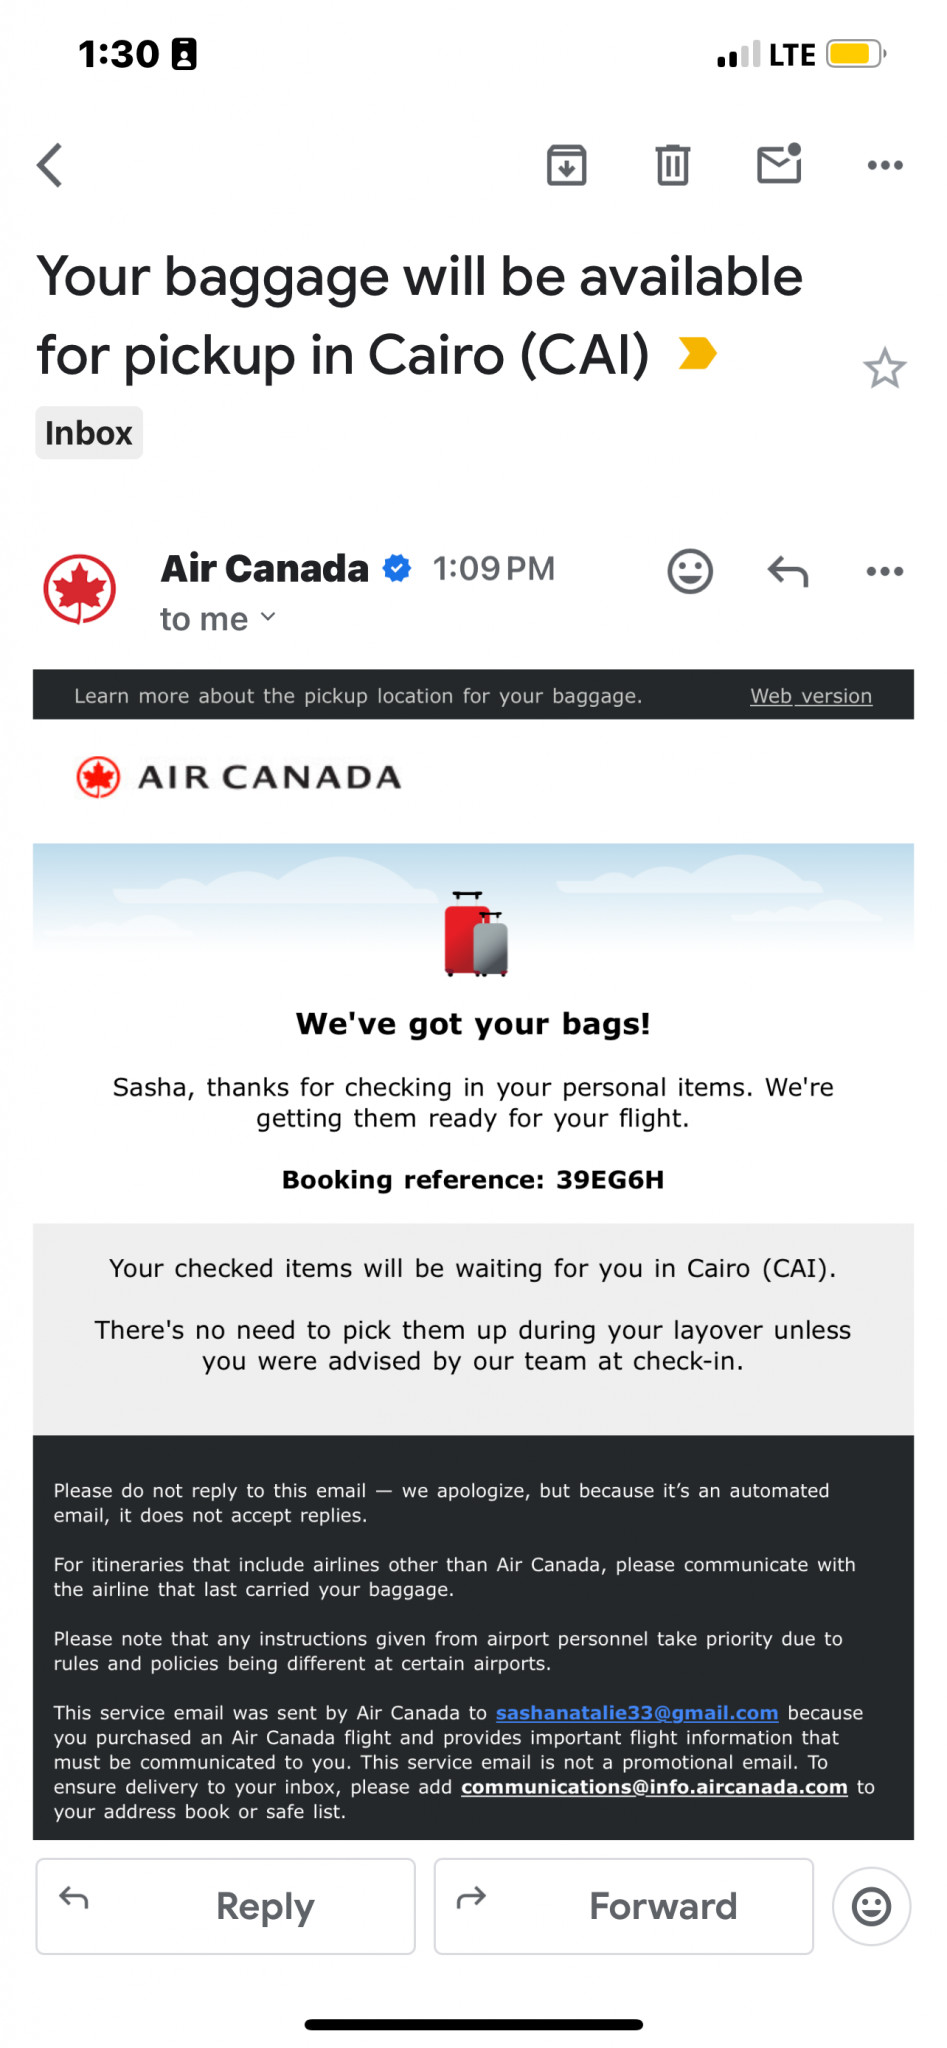This screenshot has height=2048, width=947.
Task: Open the Web version link
Action: (811, 696)
